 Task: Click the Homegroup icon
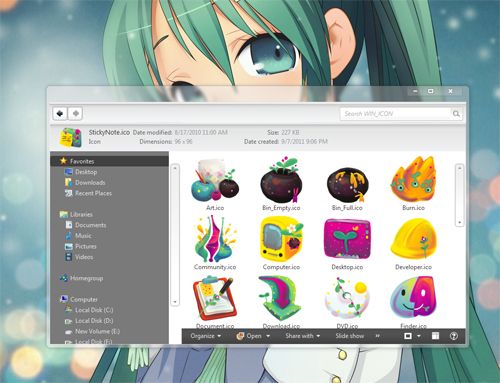coord(63,278)
